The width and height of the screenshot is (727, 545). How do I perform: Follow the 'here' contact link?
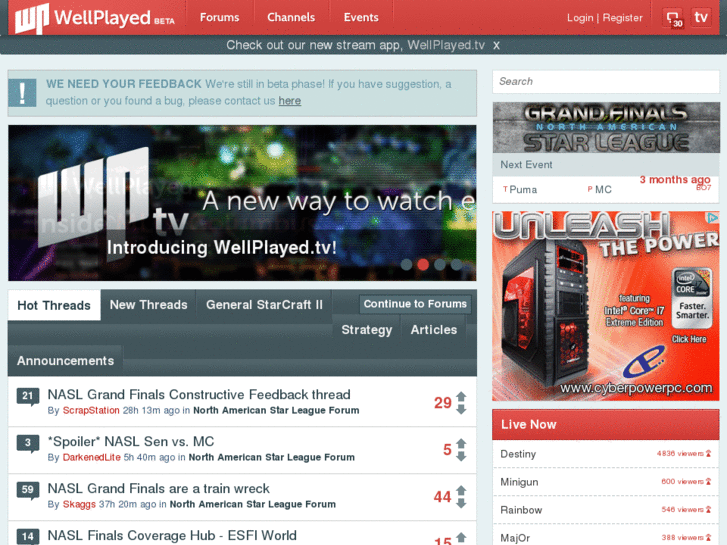[289, 101]
